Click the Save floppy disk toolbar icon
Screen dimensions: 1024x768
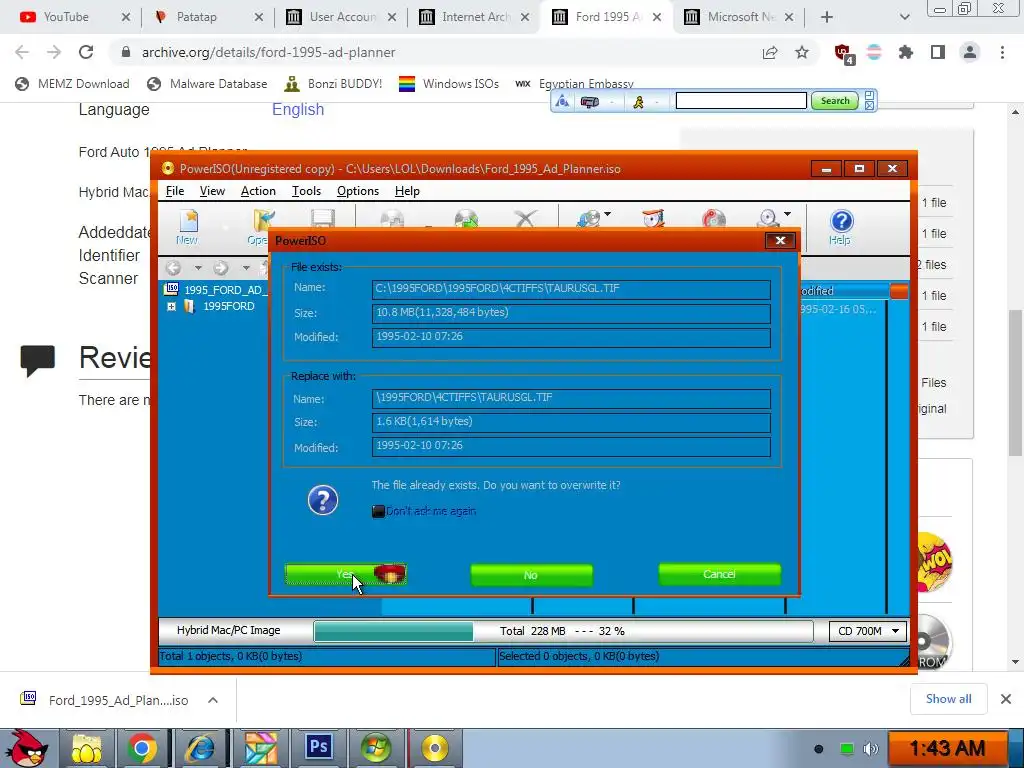[323, 219]
